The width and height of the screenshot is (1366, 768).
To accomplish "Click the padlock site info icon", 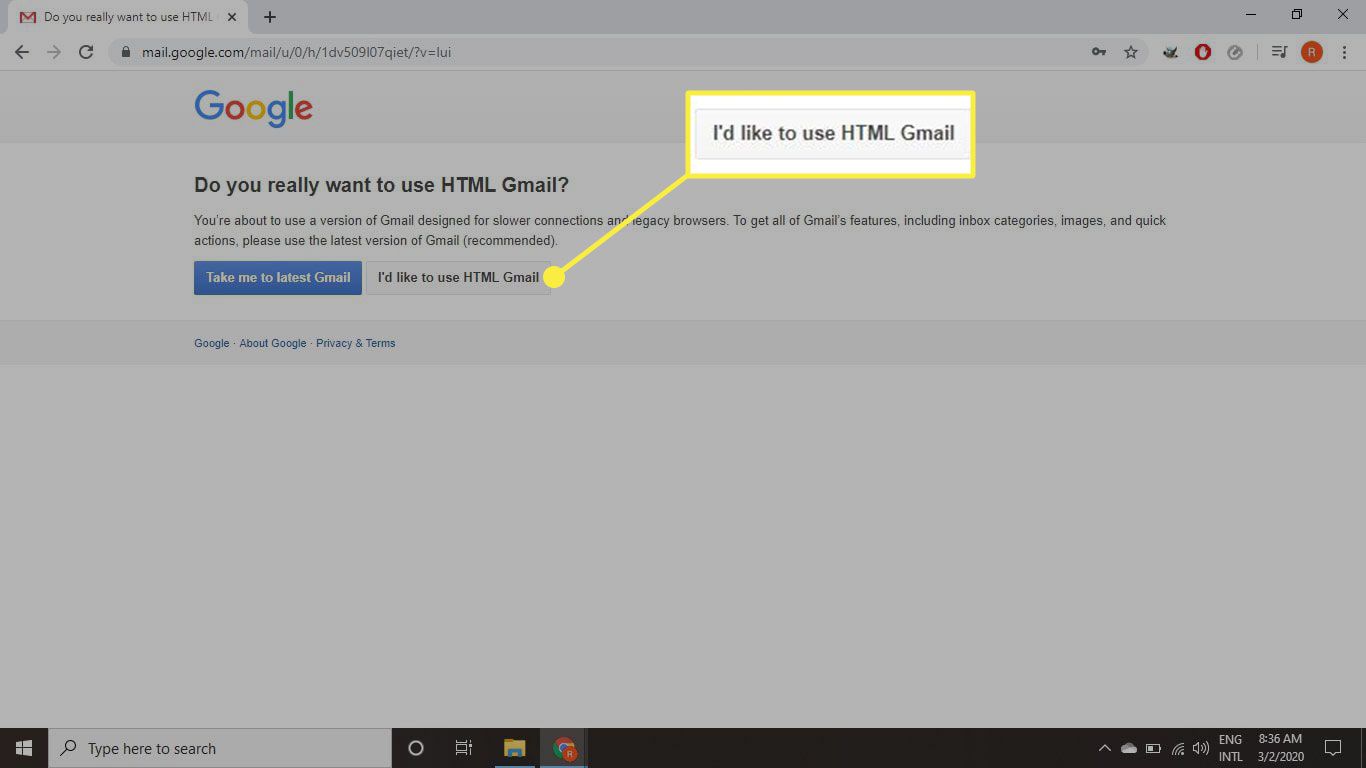I will click(x=126, y=52).
